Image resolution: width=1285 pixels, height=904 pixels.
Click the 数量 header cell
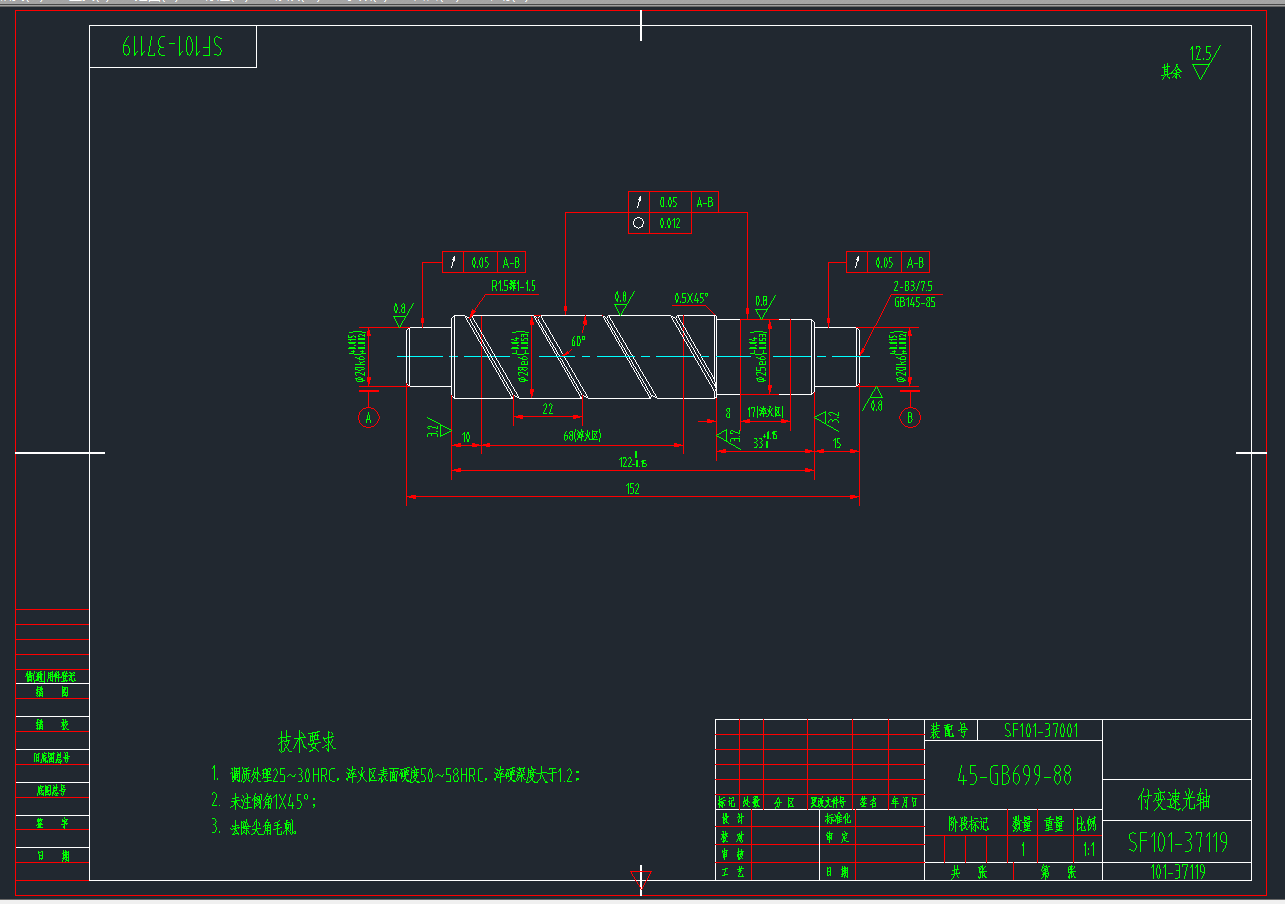click(1021, 824)
